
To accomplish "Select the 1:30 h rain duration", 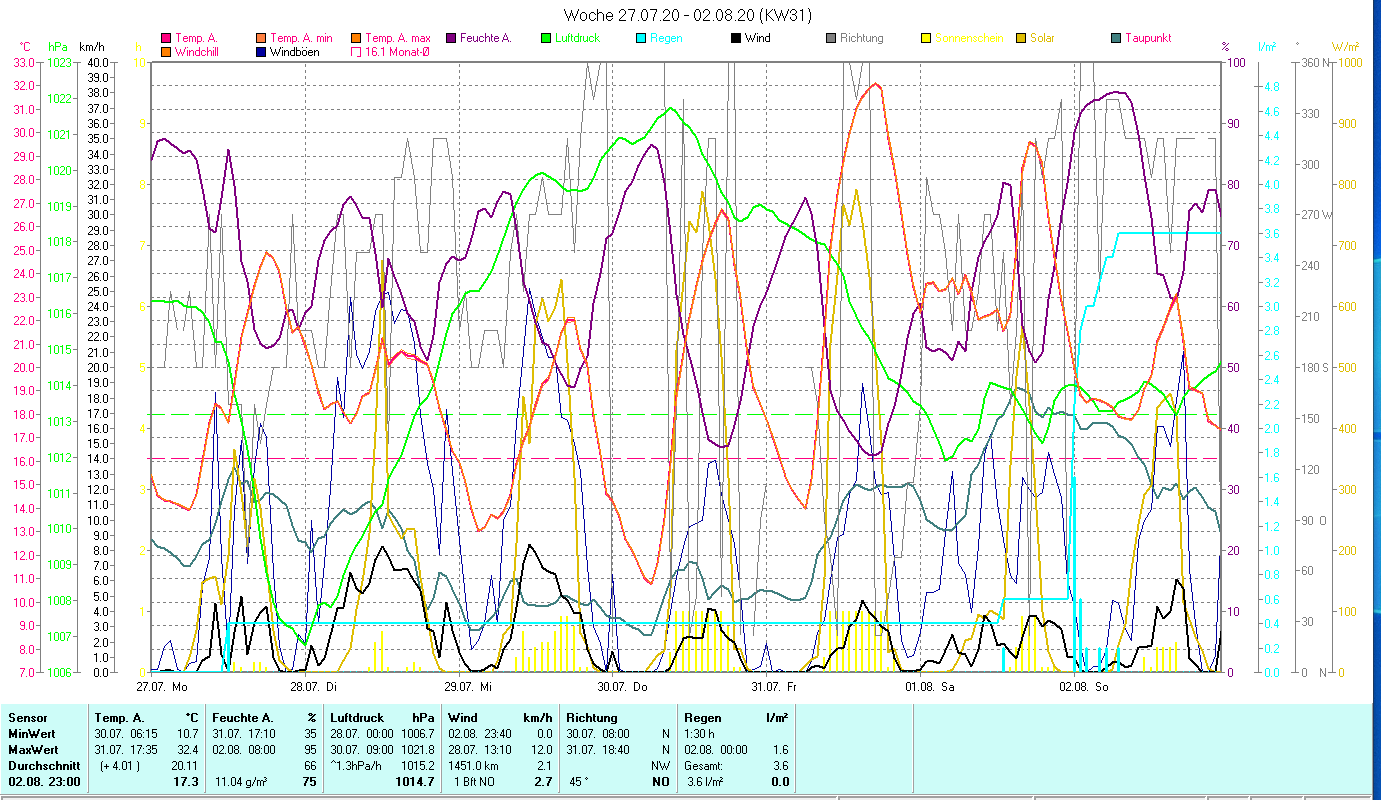I will pos(701,734).
